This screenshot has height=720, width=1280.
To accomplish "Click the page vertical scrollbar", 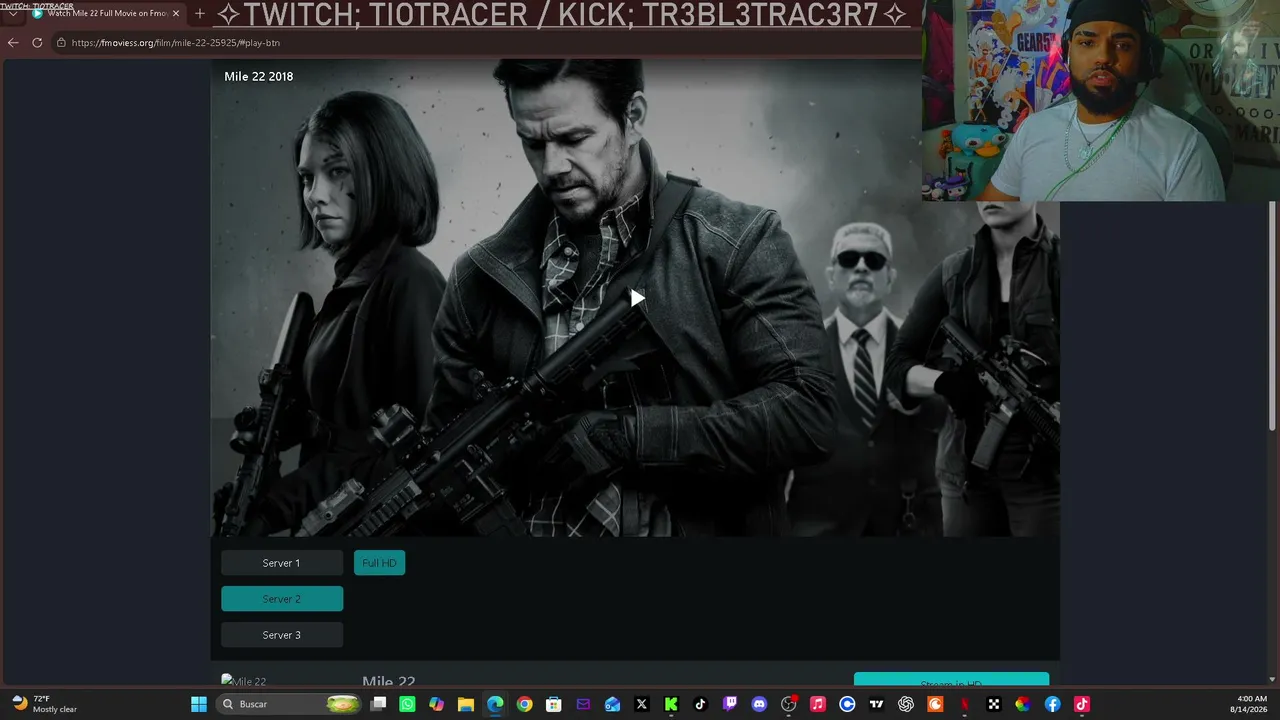I will pos(1273,315).
